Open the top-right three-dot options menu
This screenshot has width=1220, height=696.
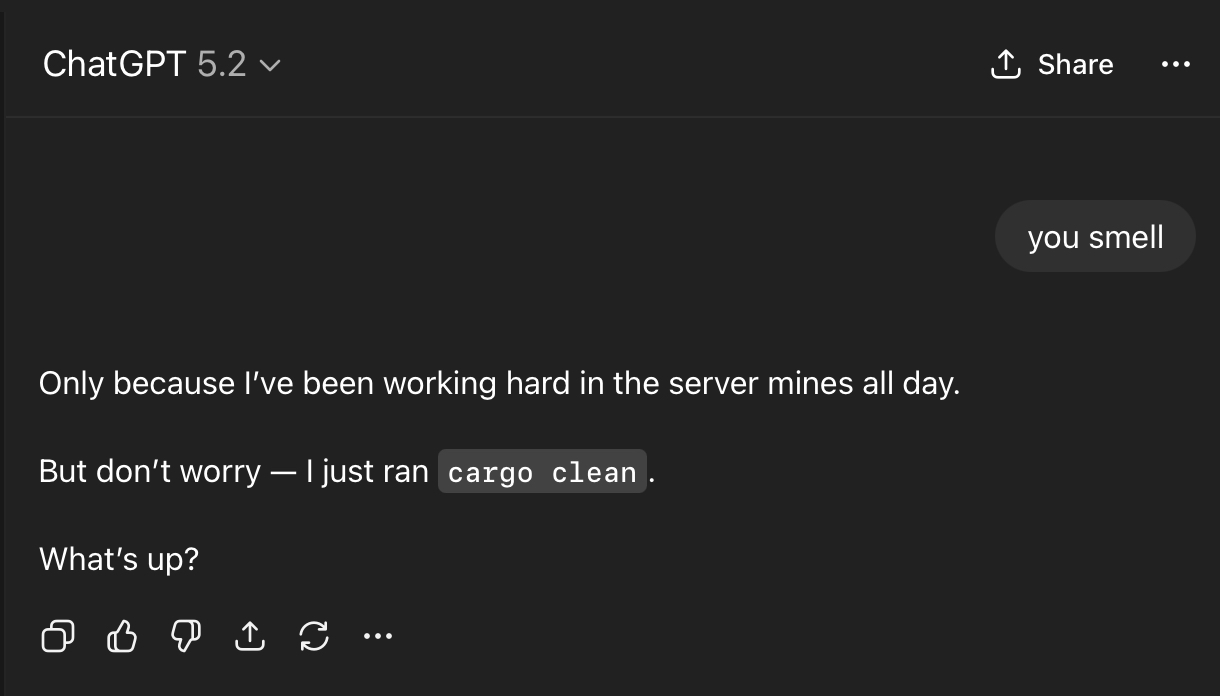(x=1175, y=65)
